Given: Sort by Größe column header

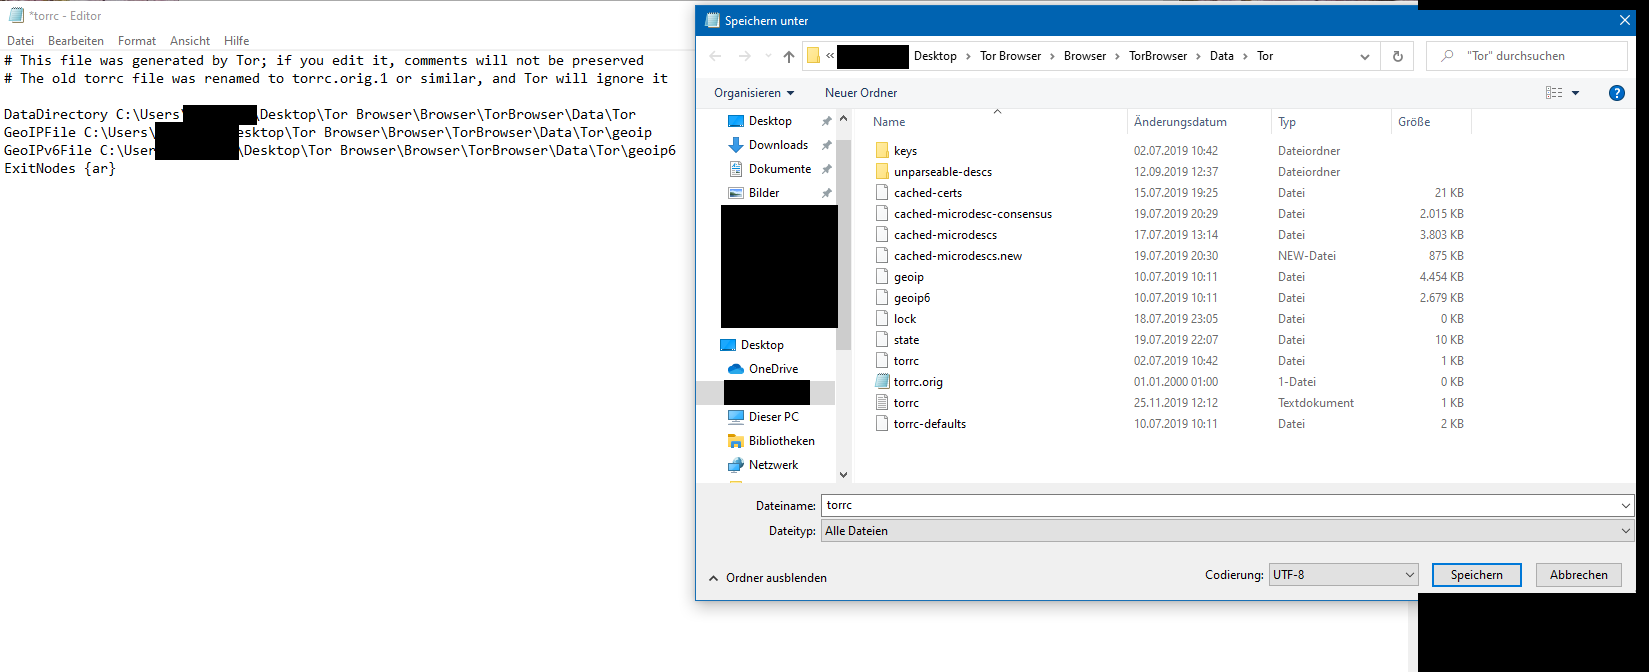Looking at the screenshot, I should (1414, 122).
